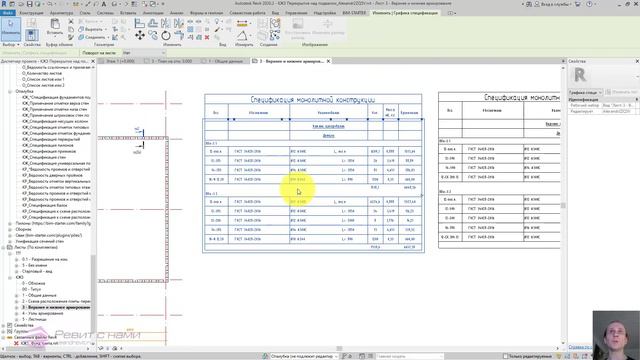
Task: Open the 'Поворот на листе' rotation dropdown
Action: (x=144, y=53)
